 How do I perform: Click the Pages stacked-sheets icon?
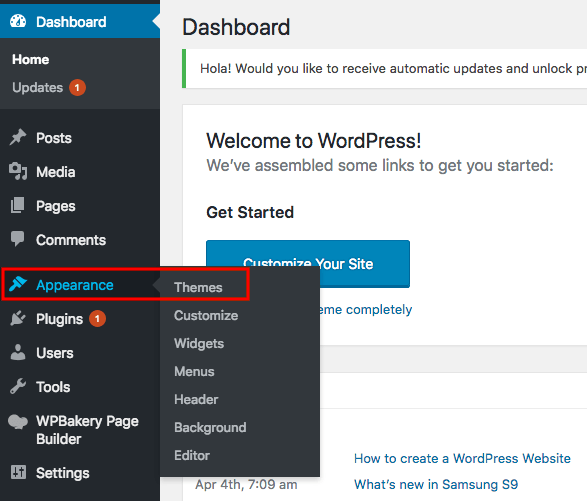(18, 206)
